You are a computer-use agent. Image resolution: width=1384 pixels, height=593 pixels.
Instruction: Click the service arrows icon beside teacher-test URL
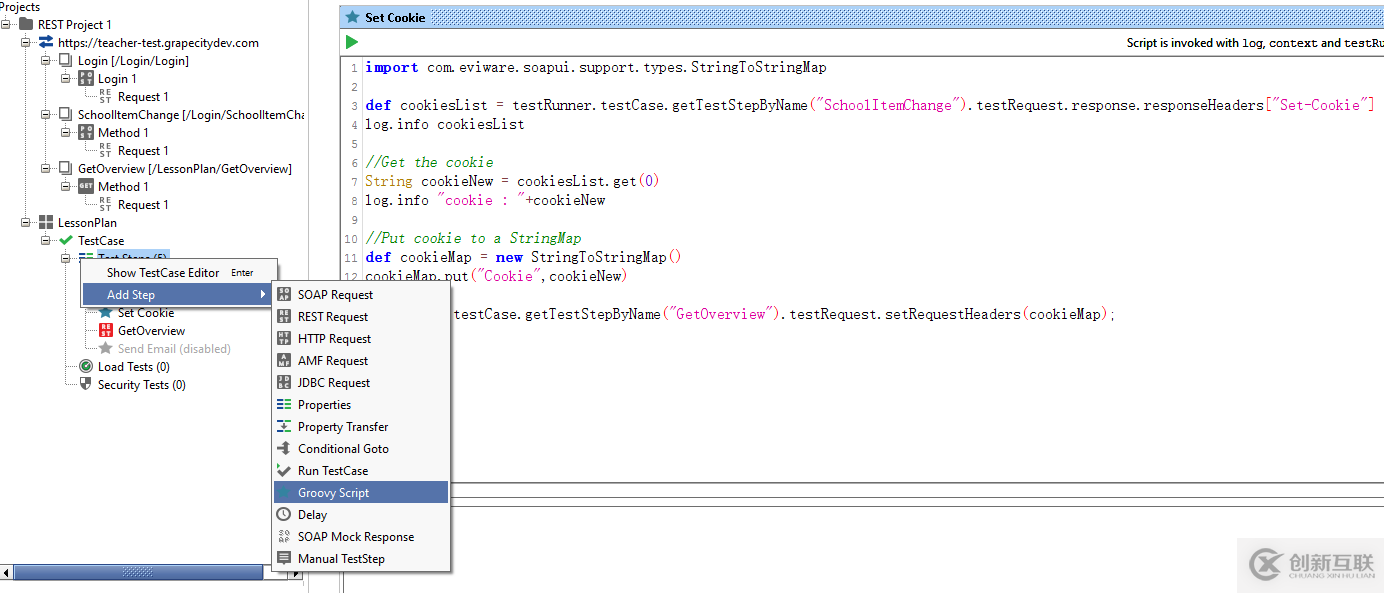[x=46, y=42]
